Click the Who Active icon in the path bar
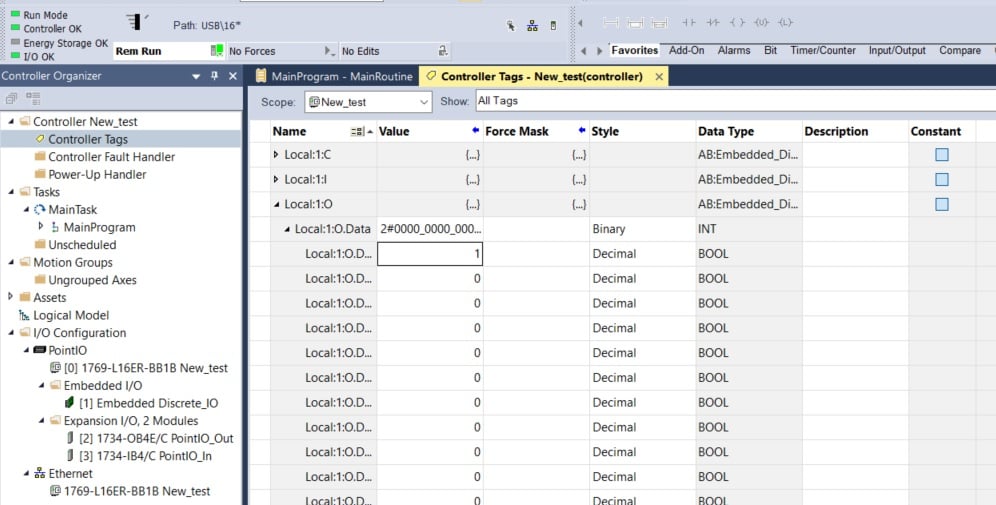Image resolution: width=996 pixels, height=505 pixels. (511, 26)
